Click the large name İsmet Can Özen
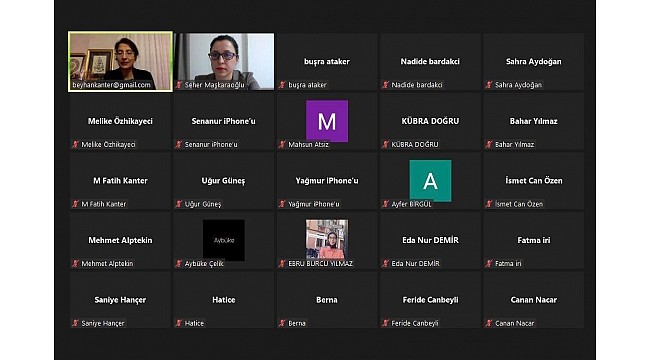Viewport: 650px width, 360px height. [534, 180]
